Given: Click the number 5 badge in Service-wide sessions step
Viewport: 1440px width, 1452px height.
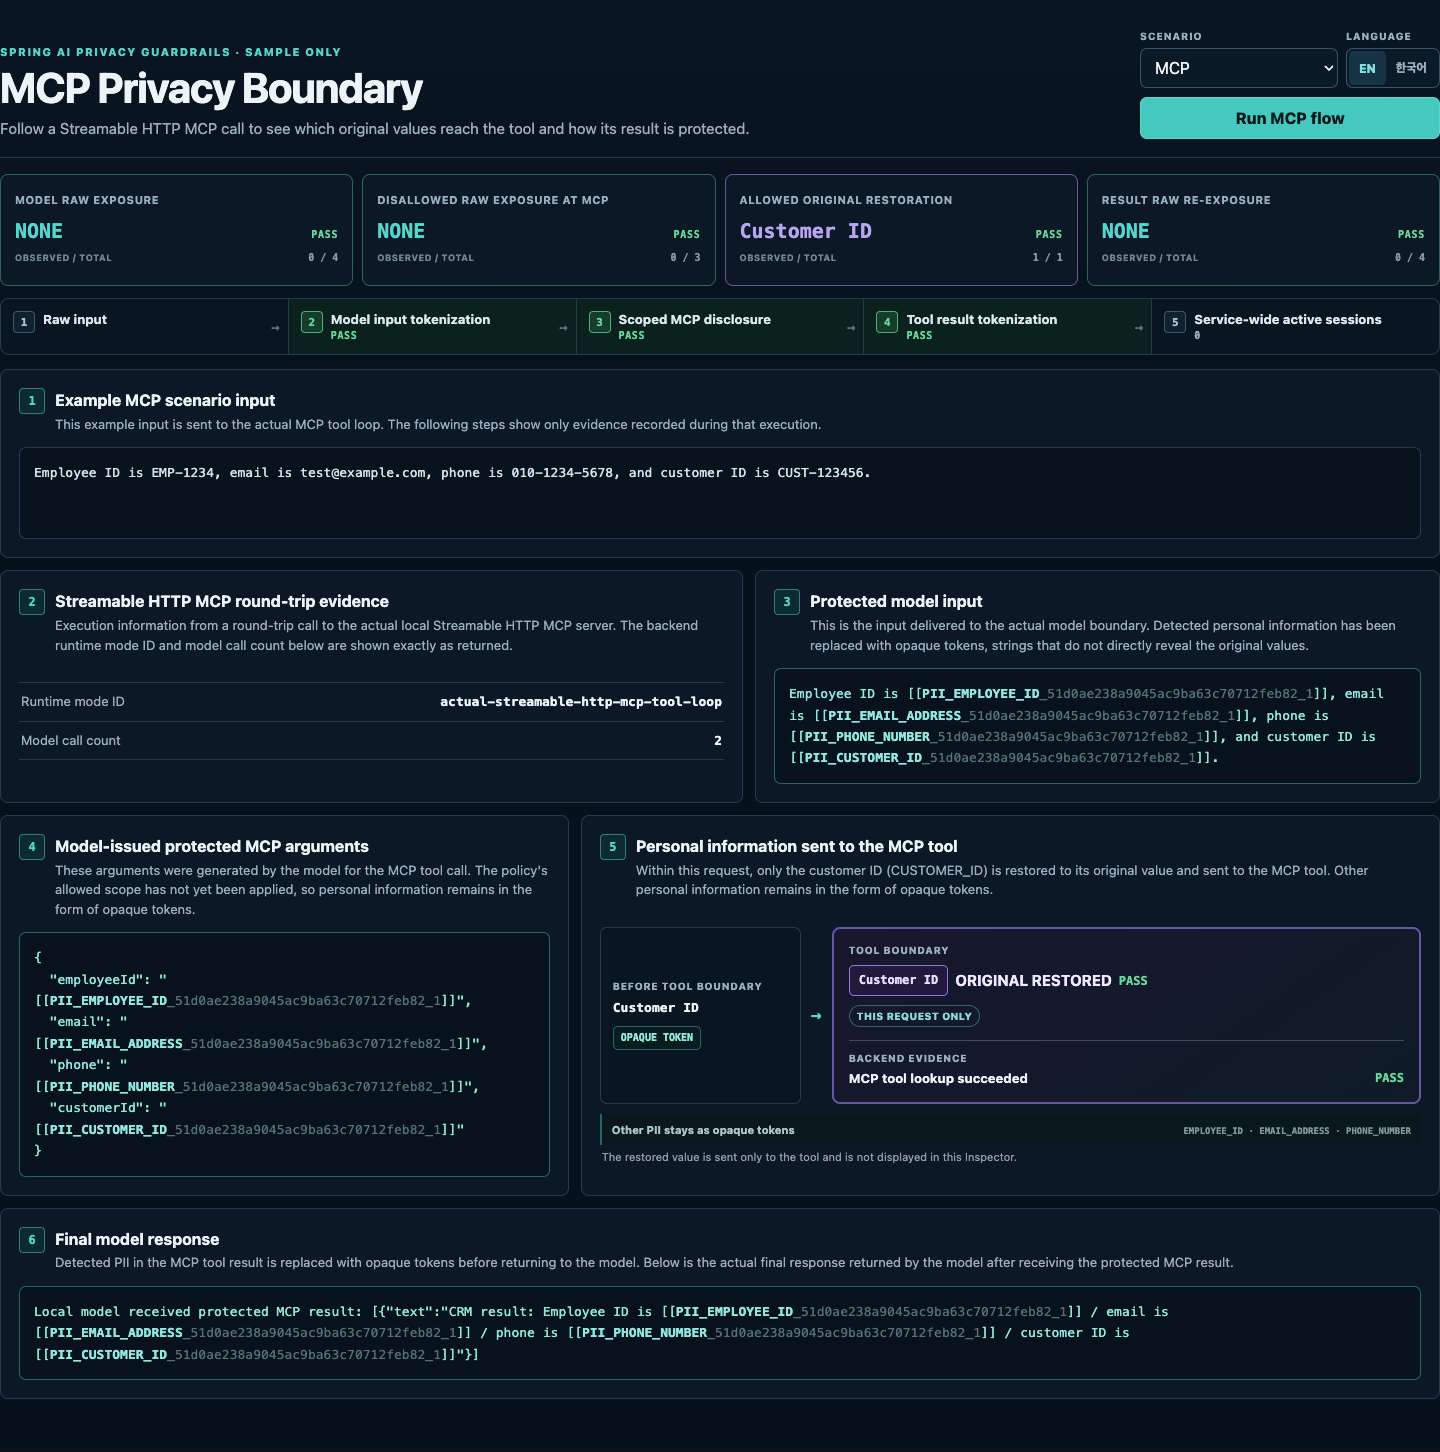Looking at the screenshot, I should point(1175,322).
